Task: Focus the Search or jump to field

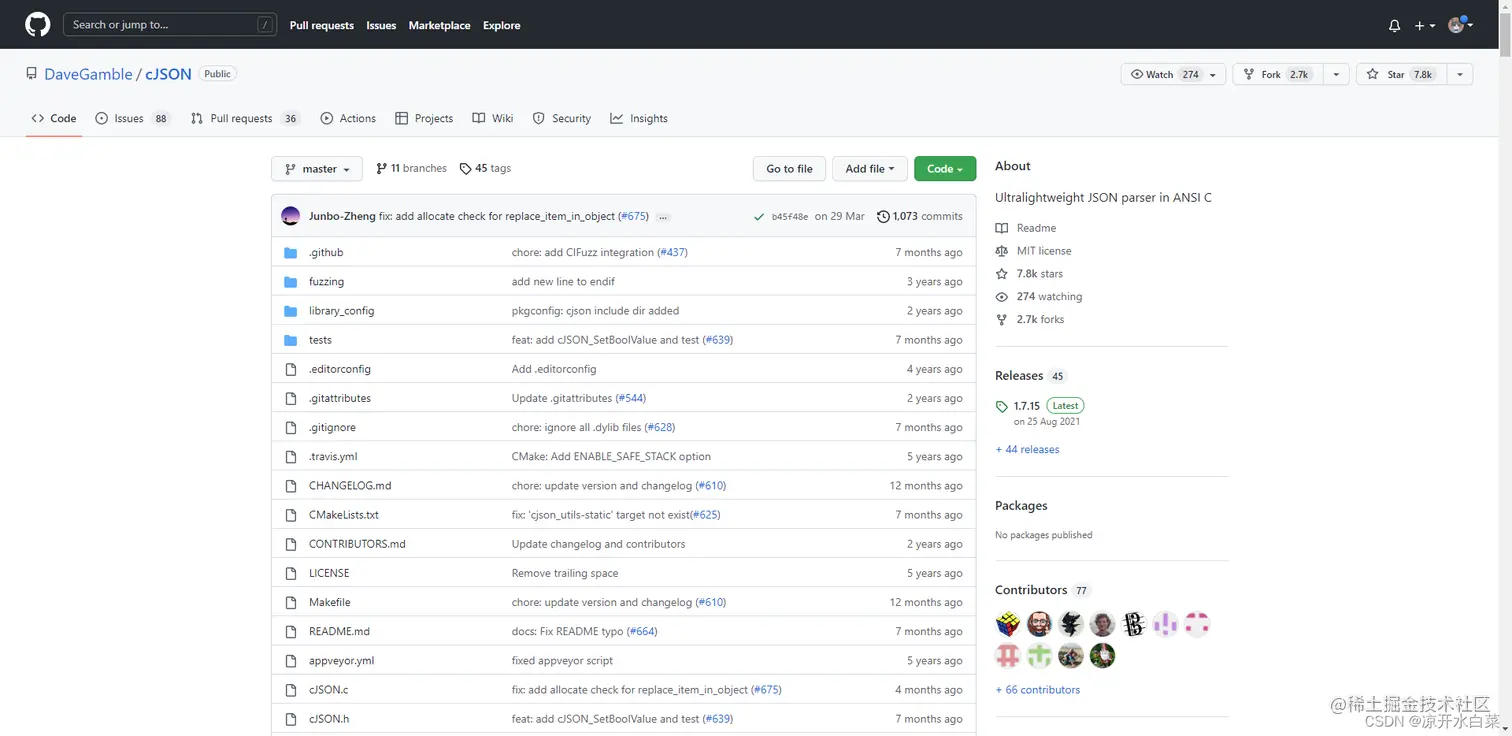Action: pyautogui.click(x=170, y=25)
